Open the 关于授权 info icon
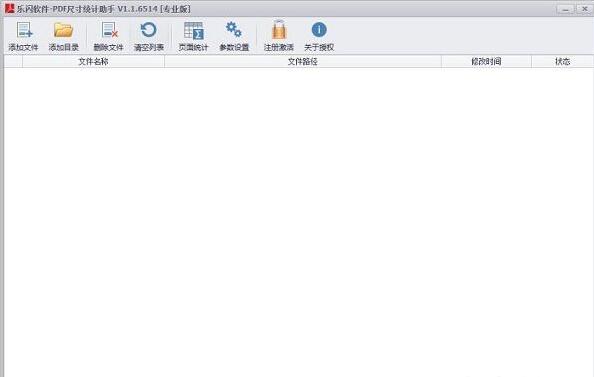The width and height of the screenshot is (594, 377). [319, 30]
